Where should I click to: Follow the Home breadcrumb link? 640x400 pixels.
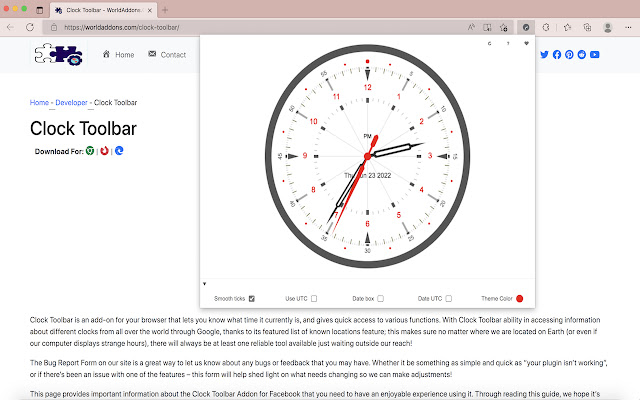click(x=39, y=102)
